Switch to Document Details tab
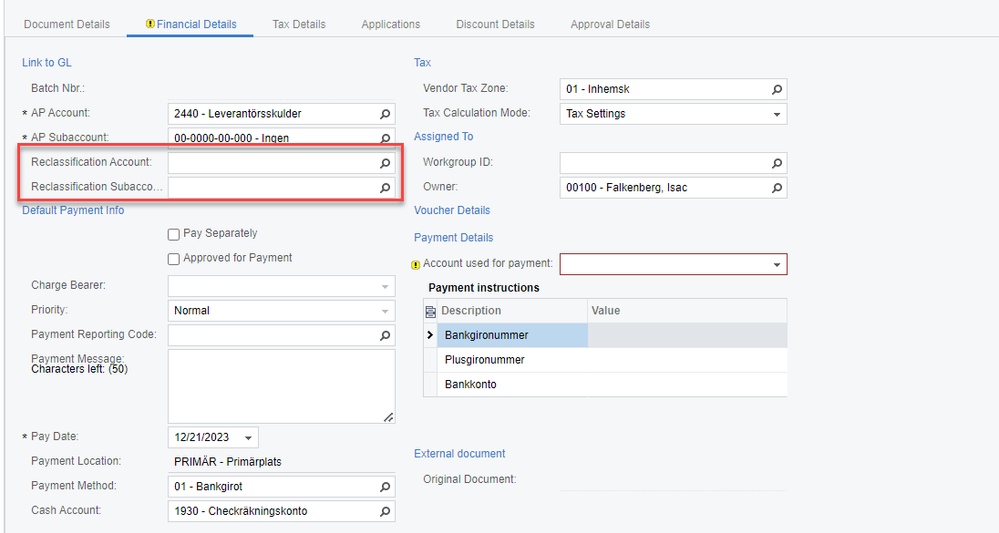The width and height of the screenshot is (999, 533). (67, 24)
